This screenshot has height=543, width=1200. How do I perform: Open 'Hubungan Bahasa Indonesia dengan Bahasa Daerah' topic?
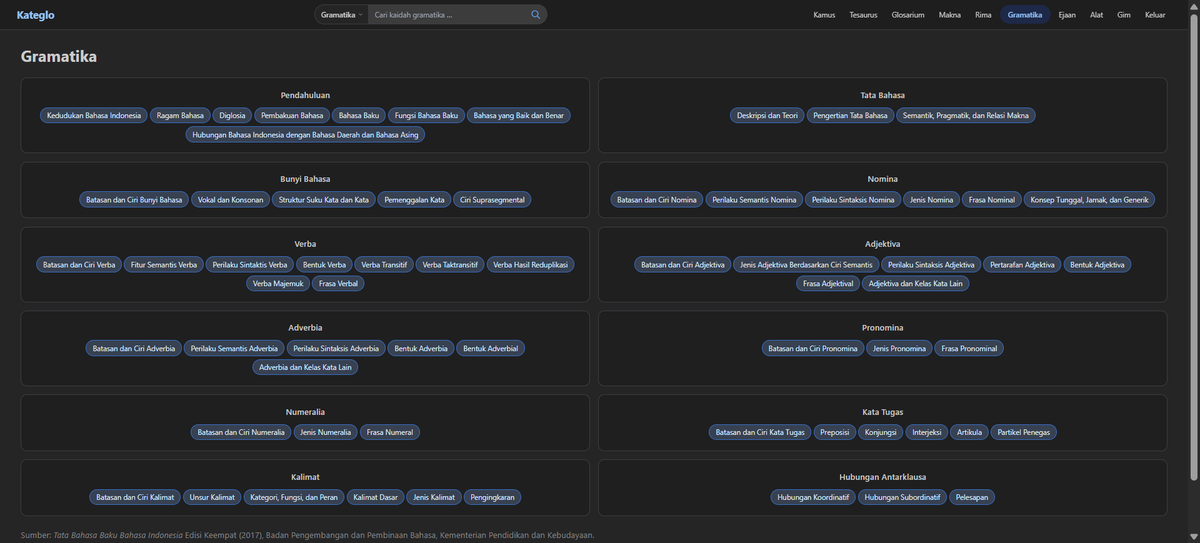click(305, 134)
